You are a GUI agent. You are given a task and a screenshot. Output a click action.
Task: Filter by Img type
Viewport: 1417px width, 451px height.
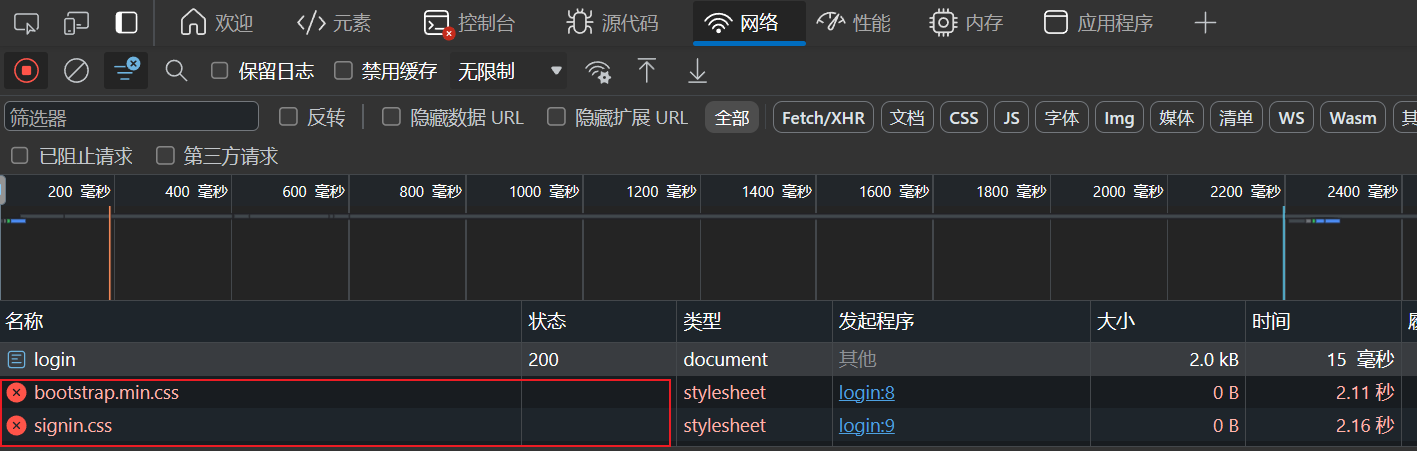(x=1119, y=117)
